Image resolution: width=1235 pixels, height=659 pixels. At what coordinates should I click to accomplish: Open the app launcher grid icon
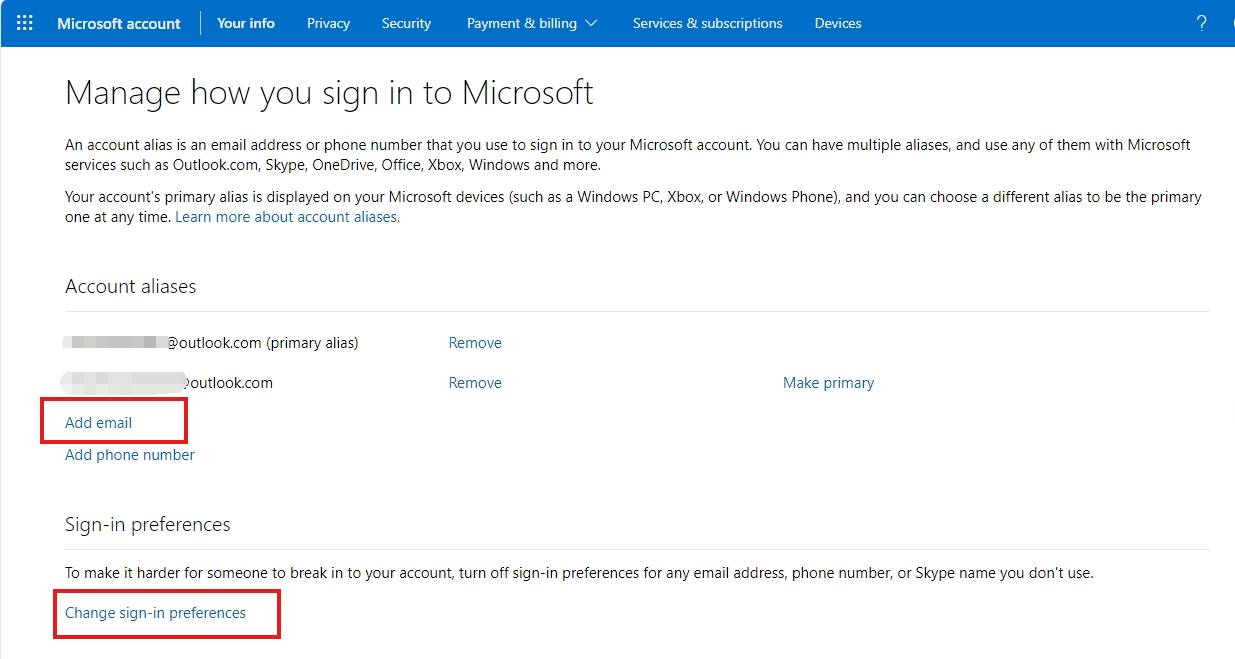(x=25, y=23)
